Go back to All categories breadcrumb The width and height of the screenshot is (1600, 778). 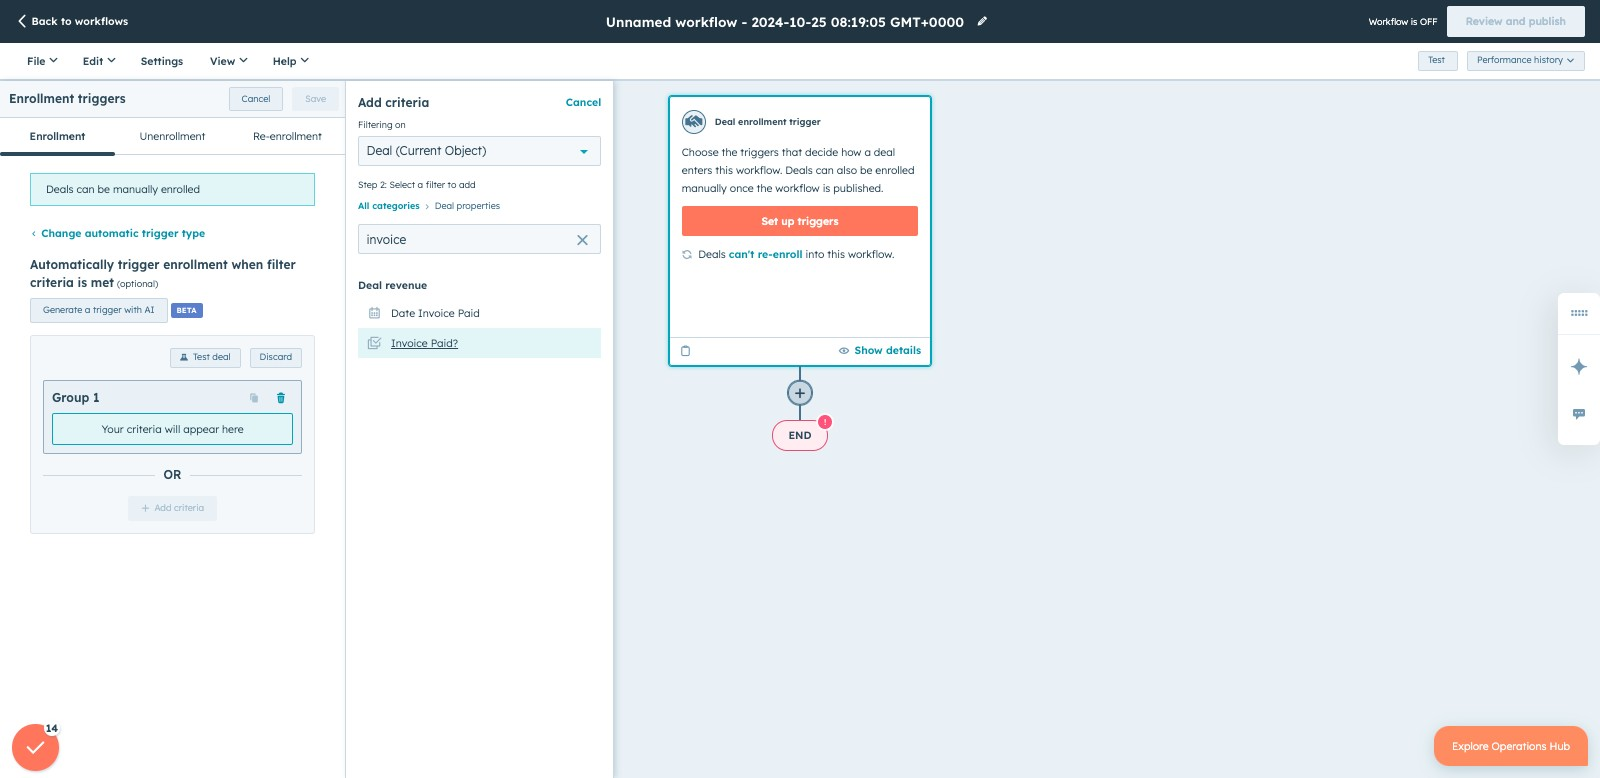tap(389, 206)
